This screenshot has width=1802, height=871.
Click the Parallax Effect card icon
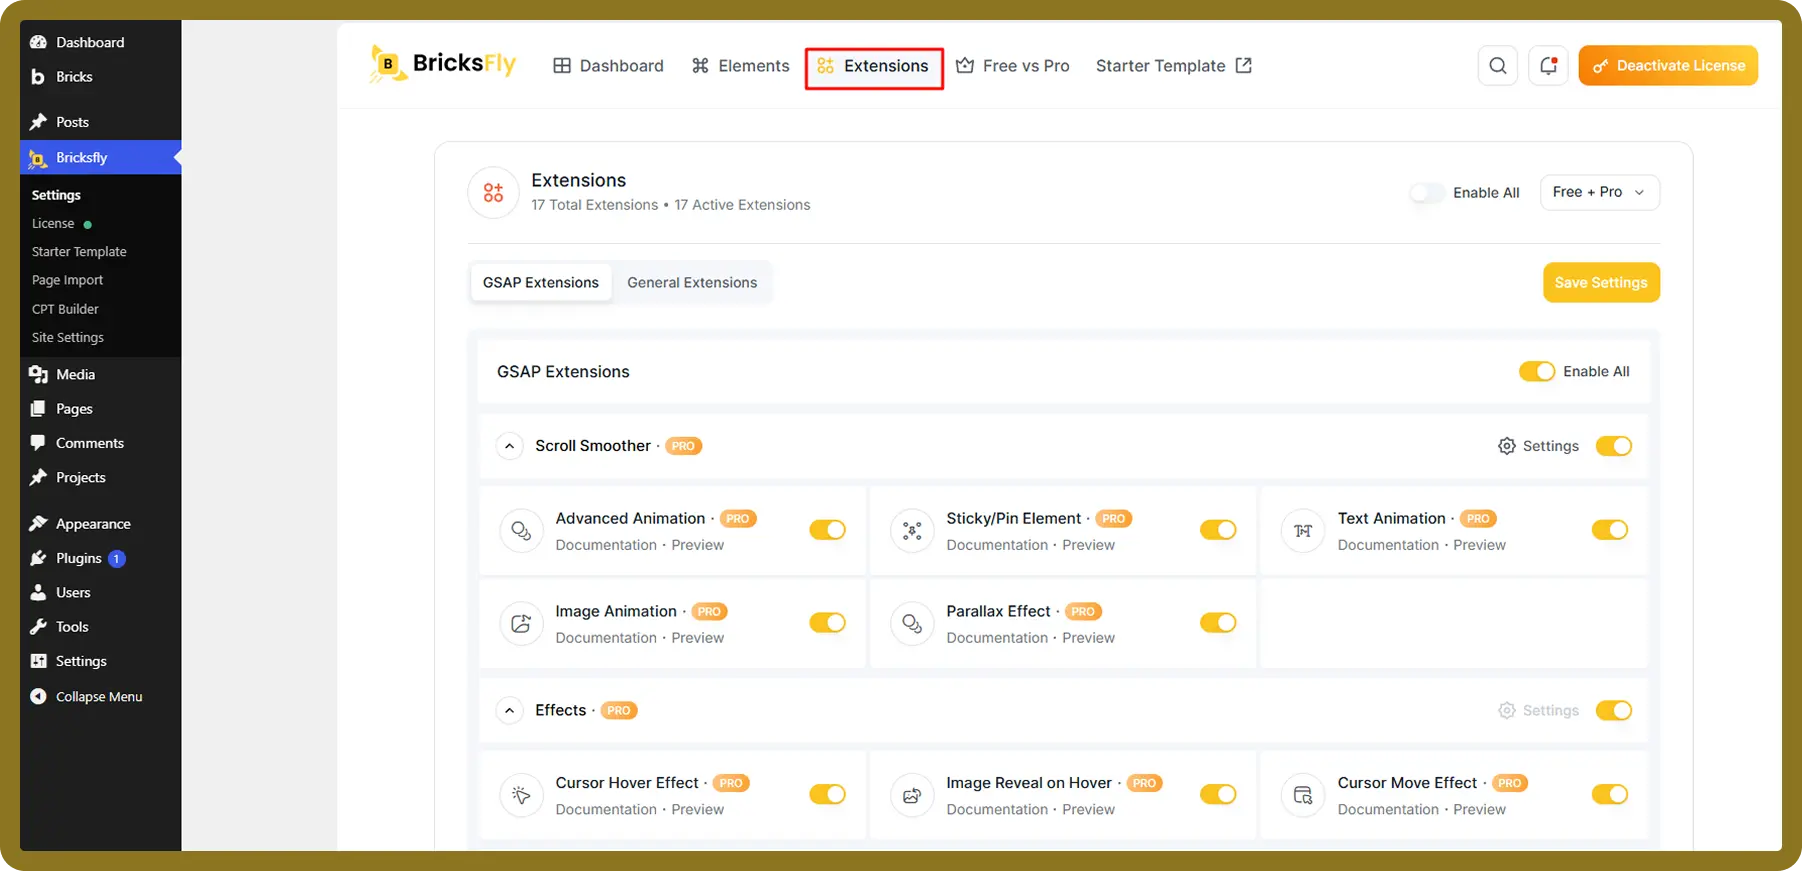(x=912, y=623)
